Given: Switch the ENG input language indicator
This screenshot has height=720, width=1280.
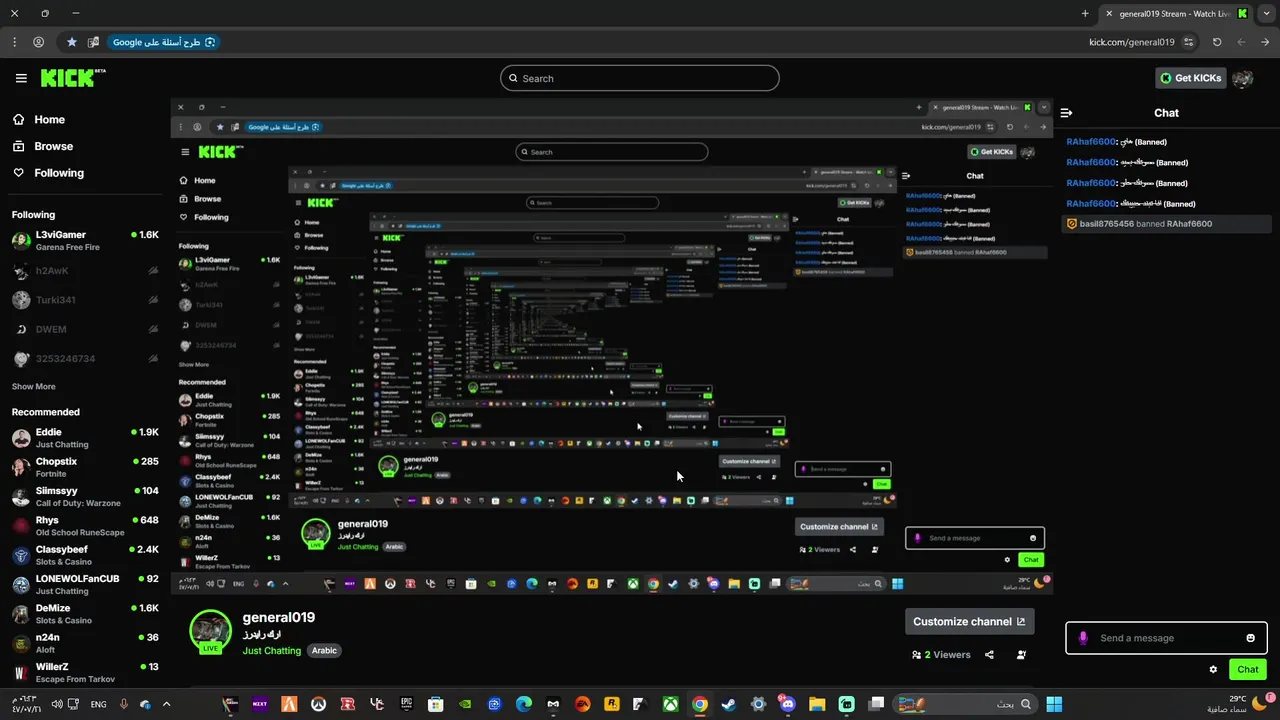Looking at the screenshot, I should click(98, 704).
